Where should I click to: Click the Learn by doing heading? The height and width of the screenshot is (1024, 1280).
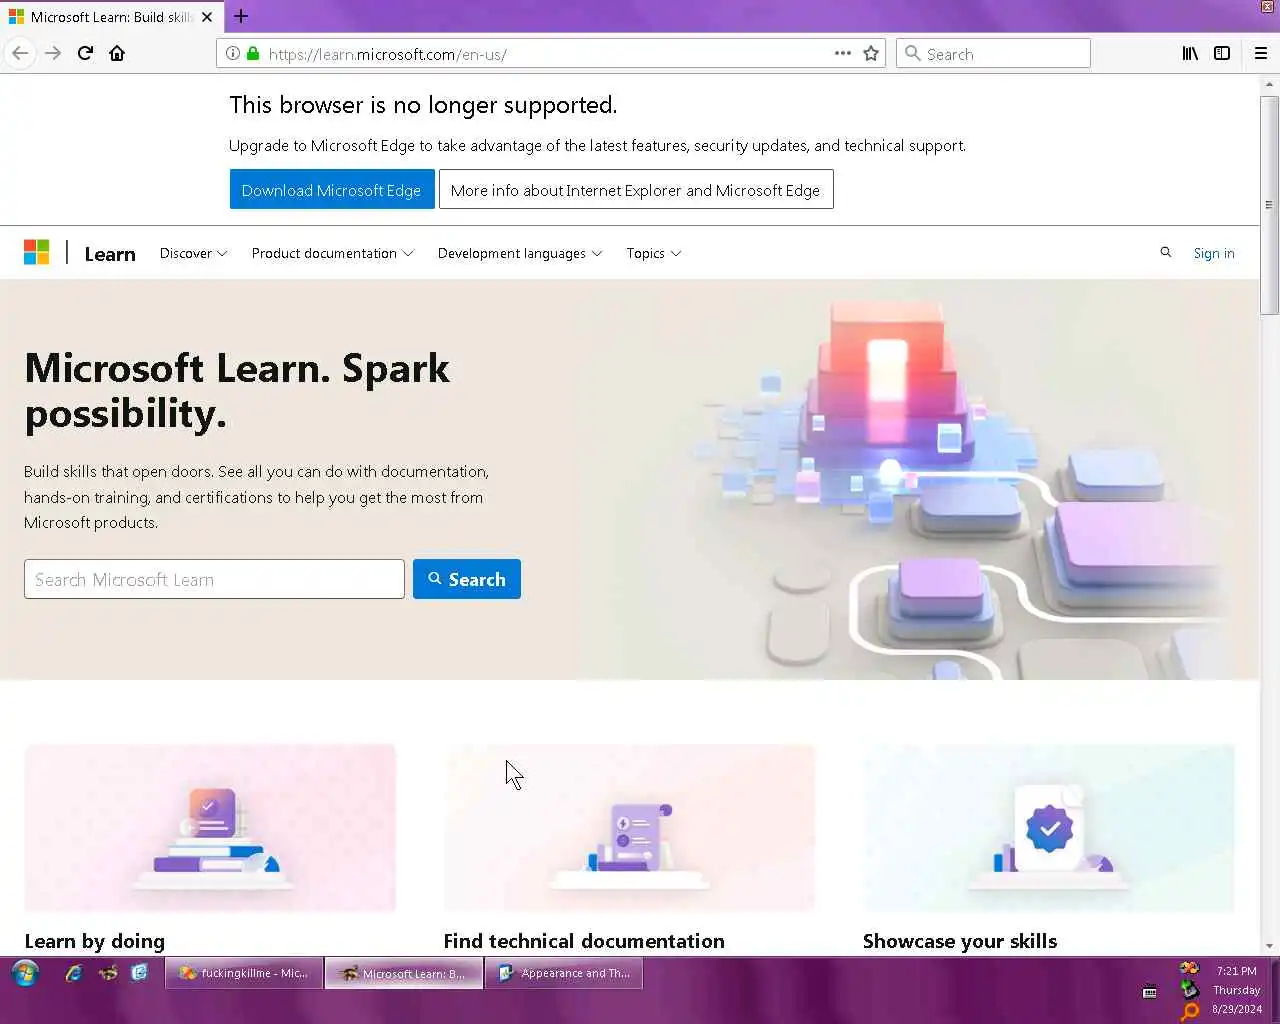coord(94,941)
